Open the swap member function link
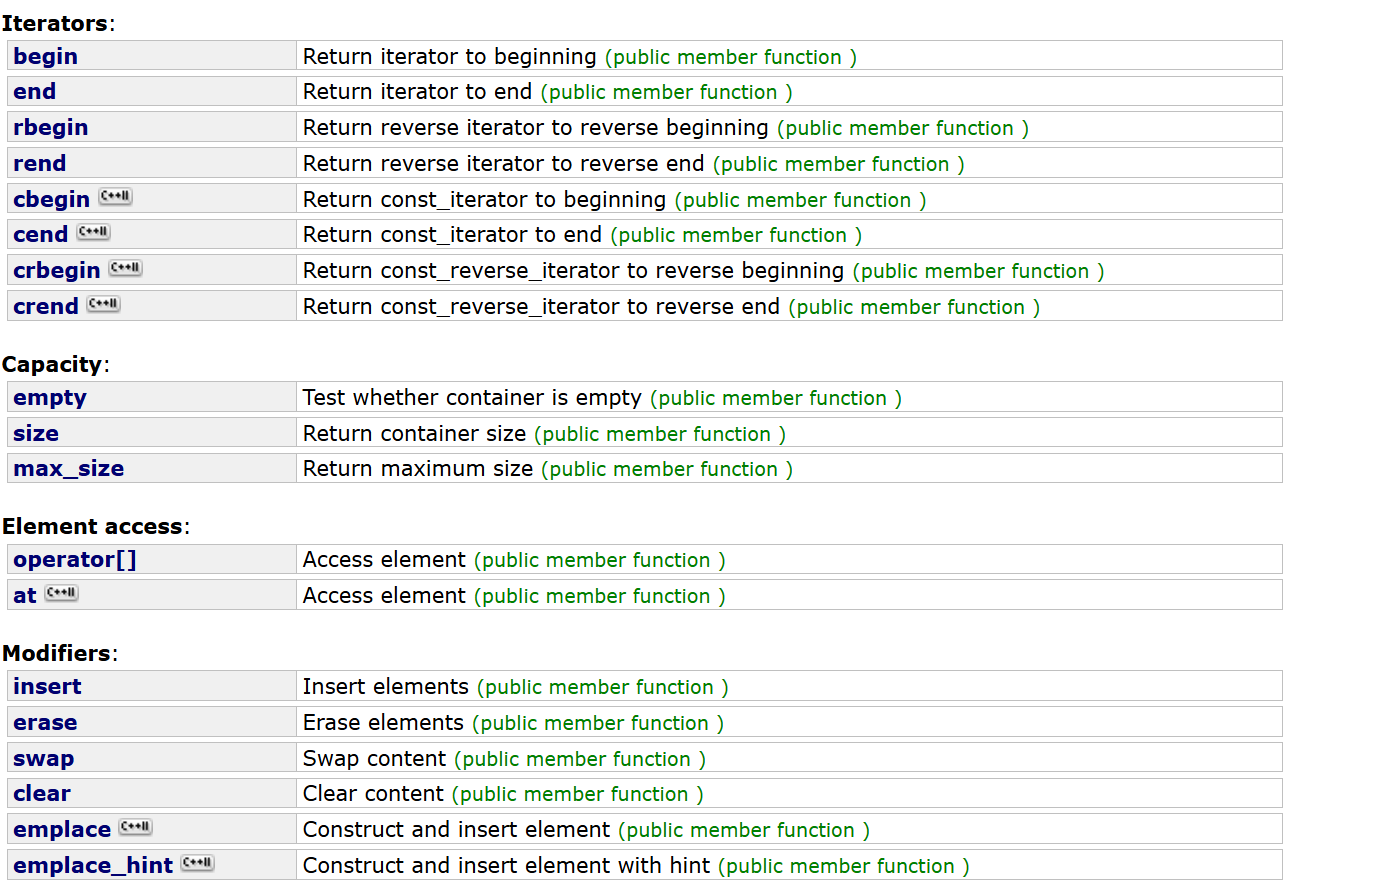Viewport: 1379px width, 896px height. click(43, 759)
